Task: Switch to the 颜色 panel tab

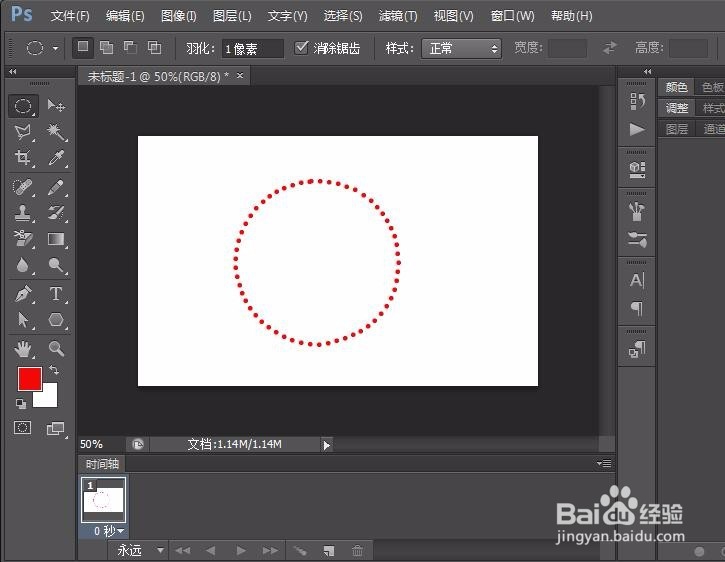Action: pyautogui.click(x=676, y=87)
